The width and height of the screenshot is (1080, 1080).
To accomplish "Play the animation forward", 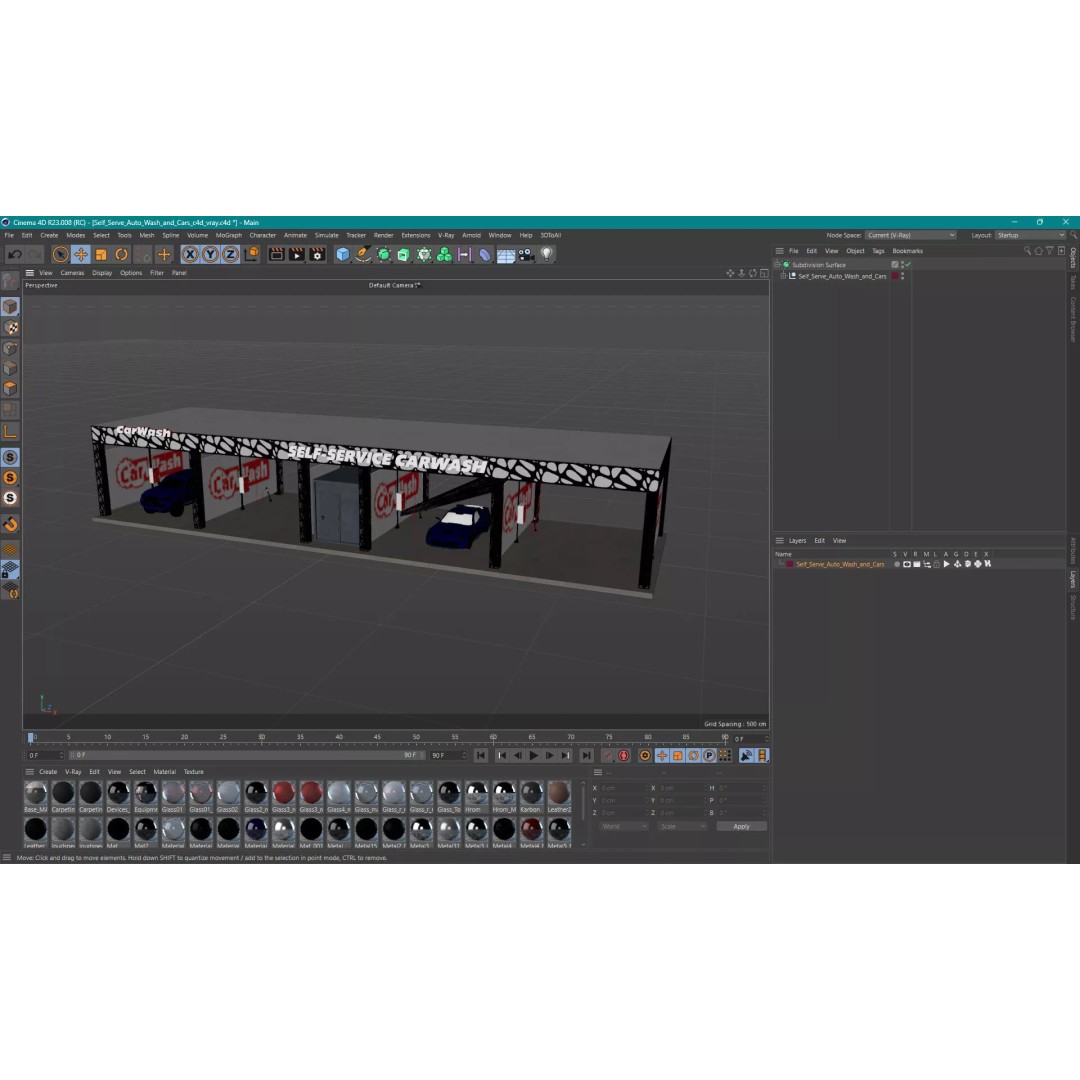I will click(533, 756).
